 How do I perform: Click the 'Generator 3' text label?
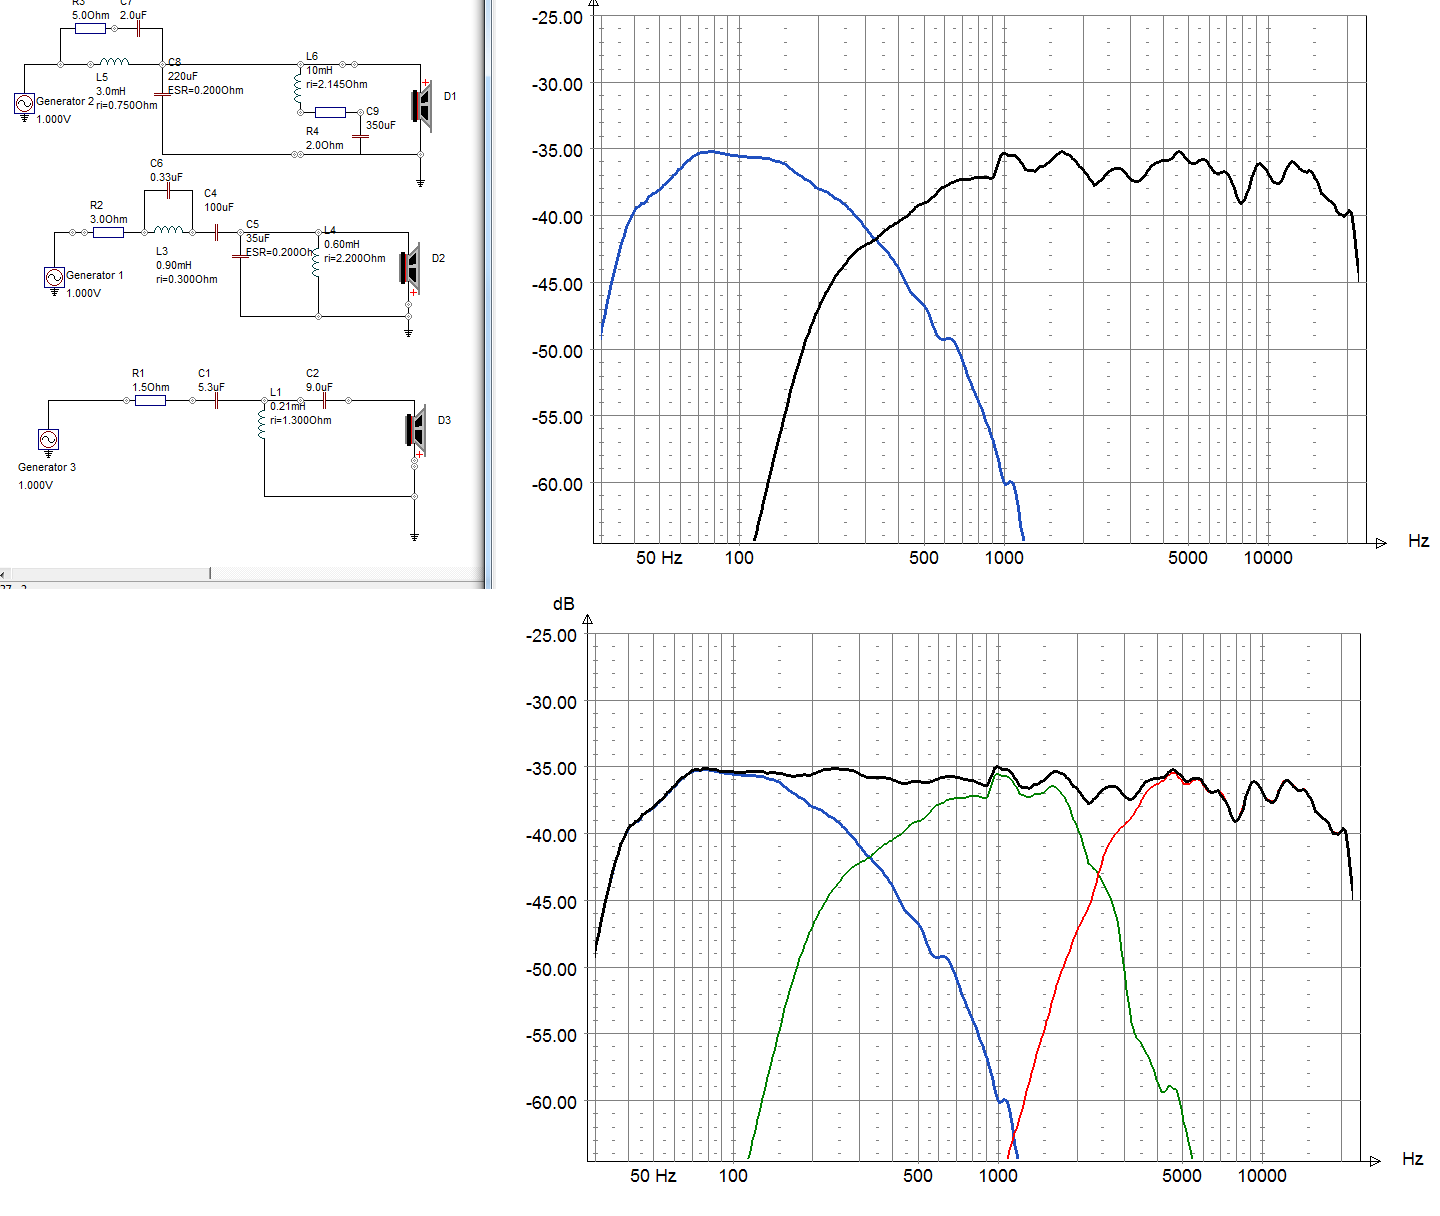[47, 467]
